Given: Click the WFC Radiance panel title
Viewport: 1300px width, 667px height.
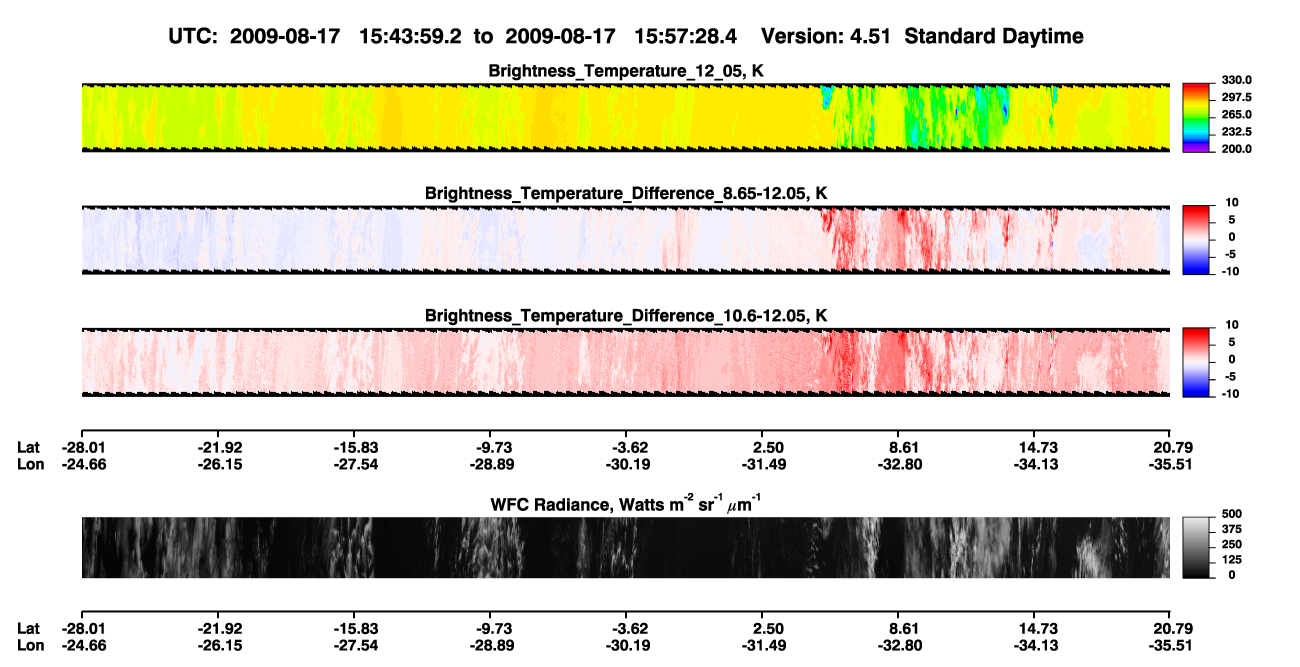Looking at the screenshot, I should tap(626, 505).
